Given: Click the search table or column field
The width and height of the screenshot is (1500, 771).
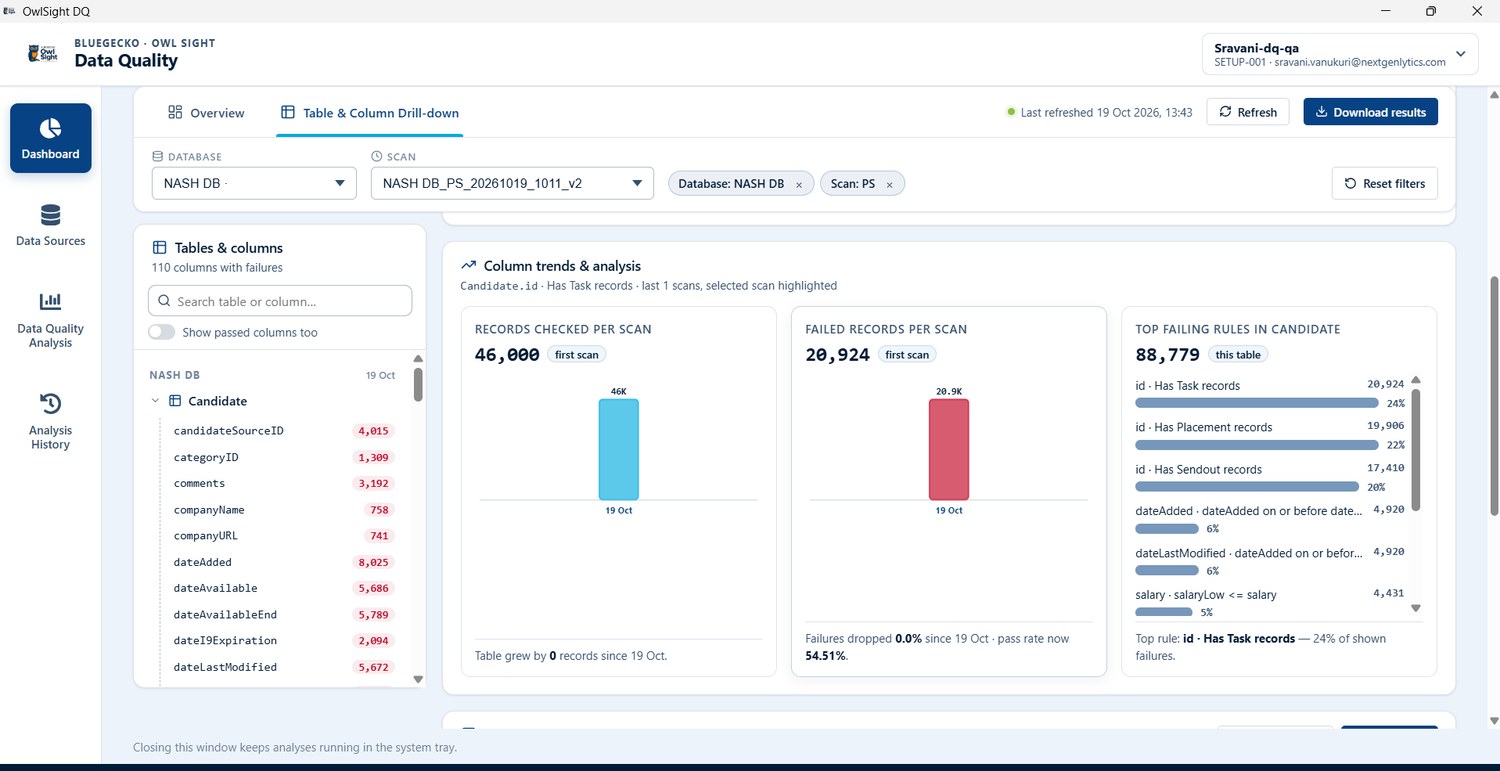Looking at the screenshot, I should click(x=280, y=301).
